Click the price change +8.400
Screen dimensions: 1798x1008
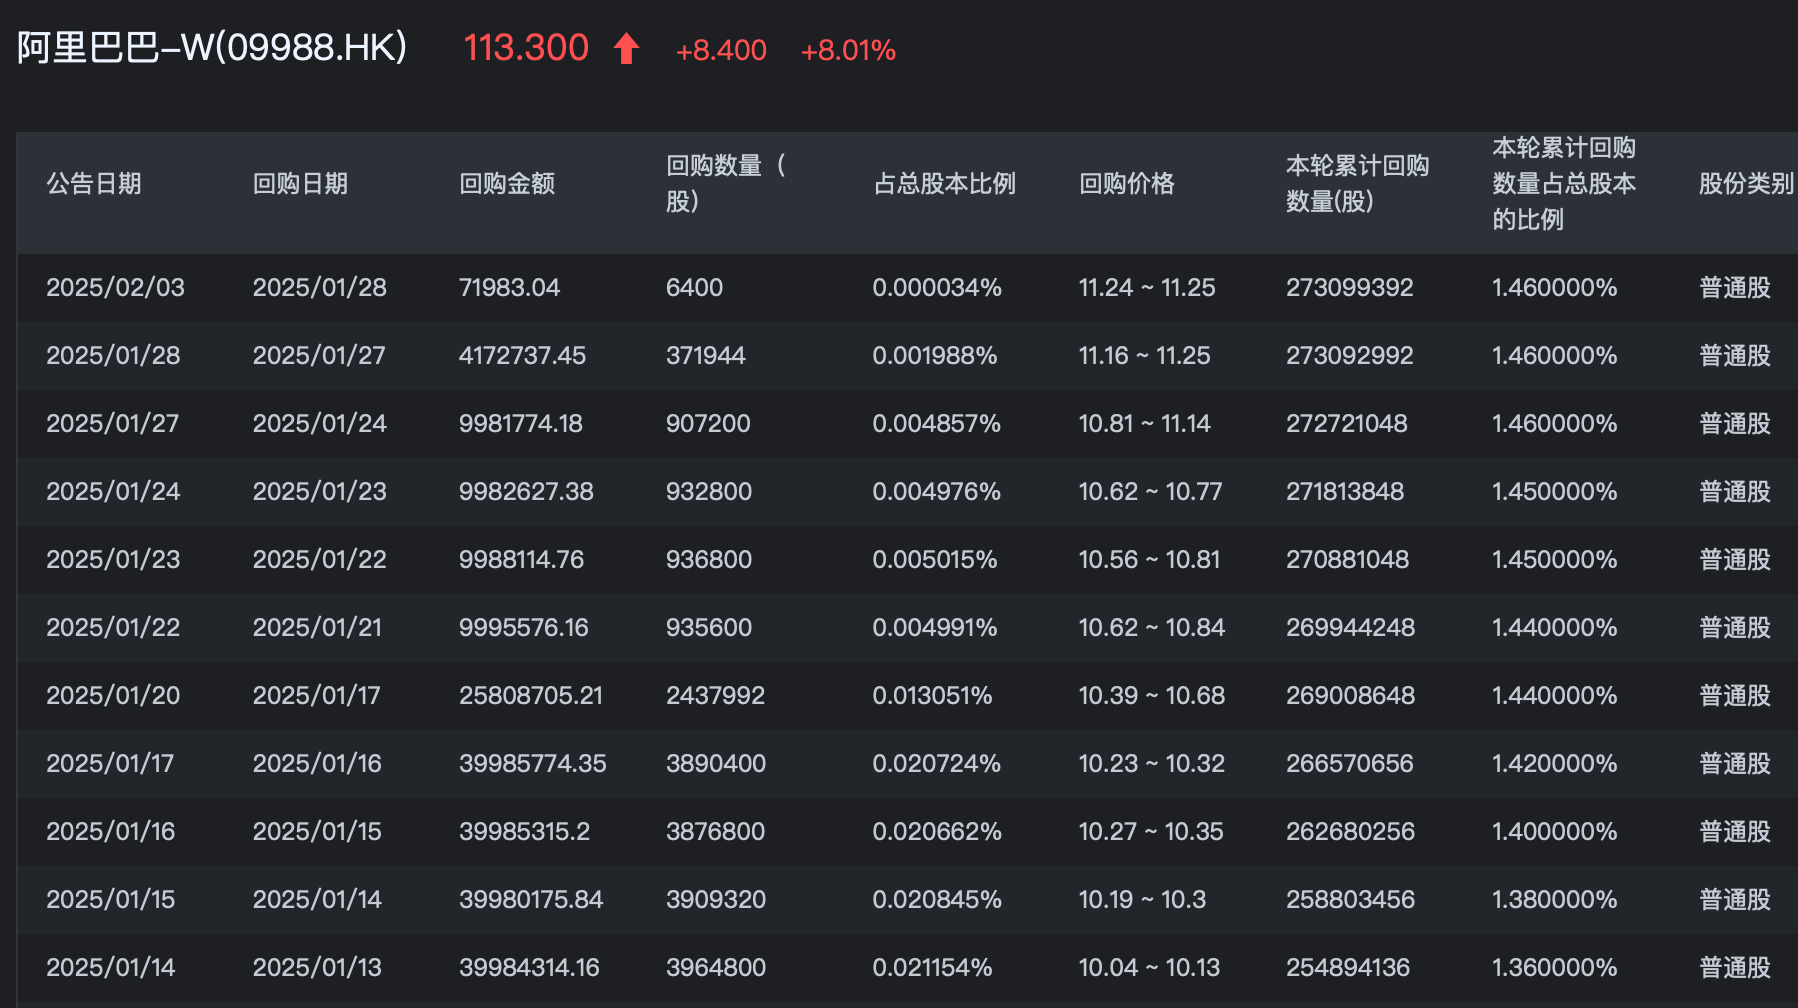721,50
